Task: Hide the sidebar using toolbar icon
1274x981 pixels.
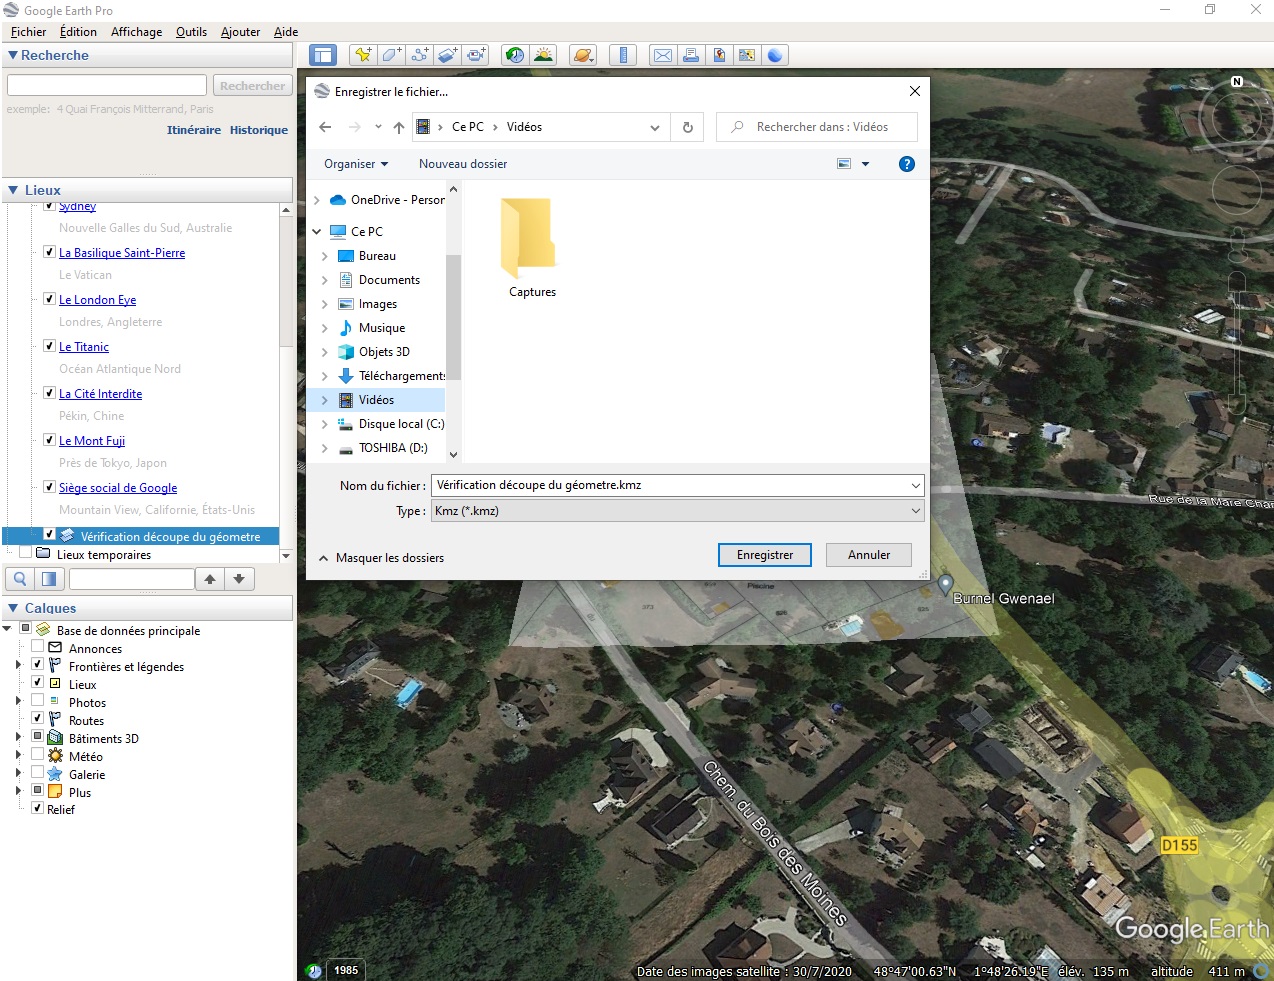Action: (322, 55)
